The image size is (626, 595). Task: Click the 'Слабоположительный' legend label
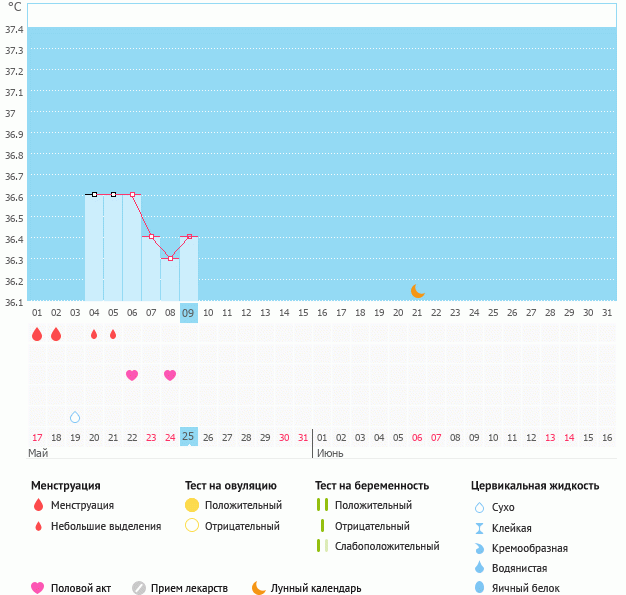point(387,546)
